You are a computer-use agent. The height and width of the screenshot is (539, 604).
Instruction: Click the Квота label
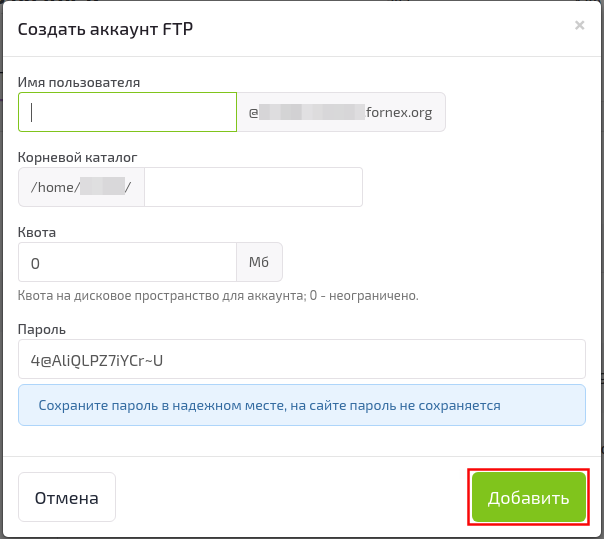(37, 232)
